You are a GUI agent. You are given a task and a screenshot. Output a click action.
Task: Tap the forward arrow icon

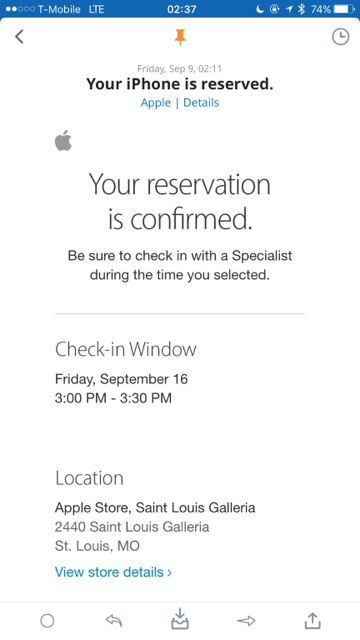click(246, 621)
